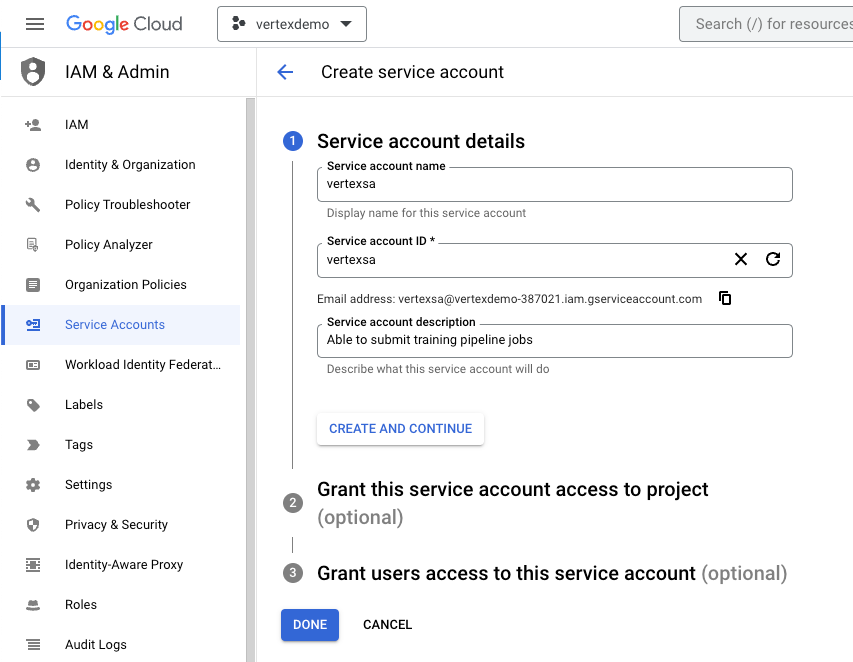853x662 pixels.
Task: Clear the Service account ID field
Action: pos(741,259)
